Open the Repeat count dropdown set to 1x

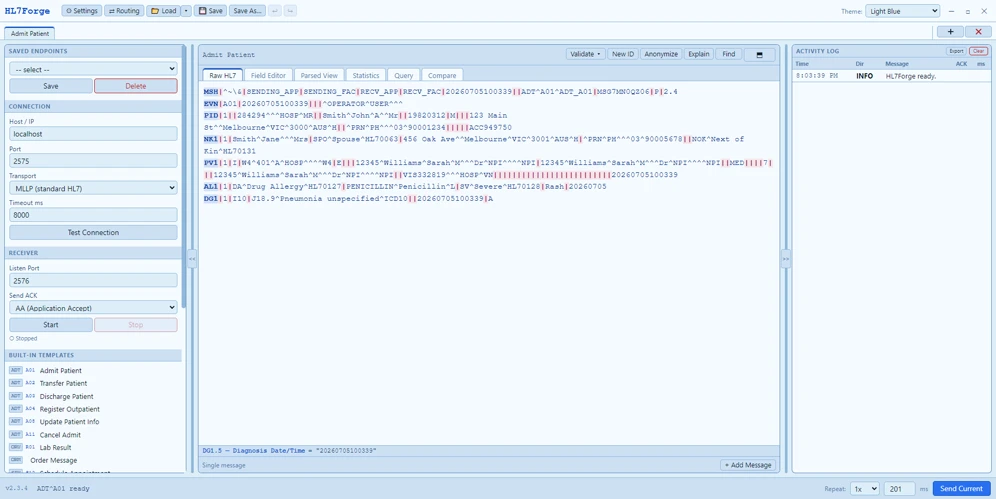(865, 489)
